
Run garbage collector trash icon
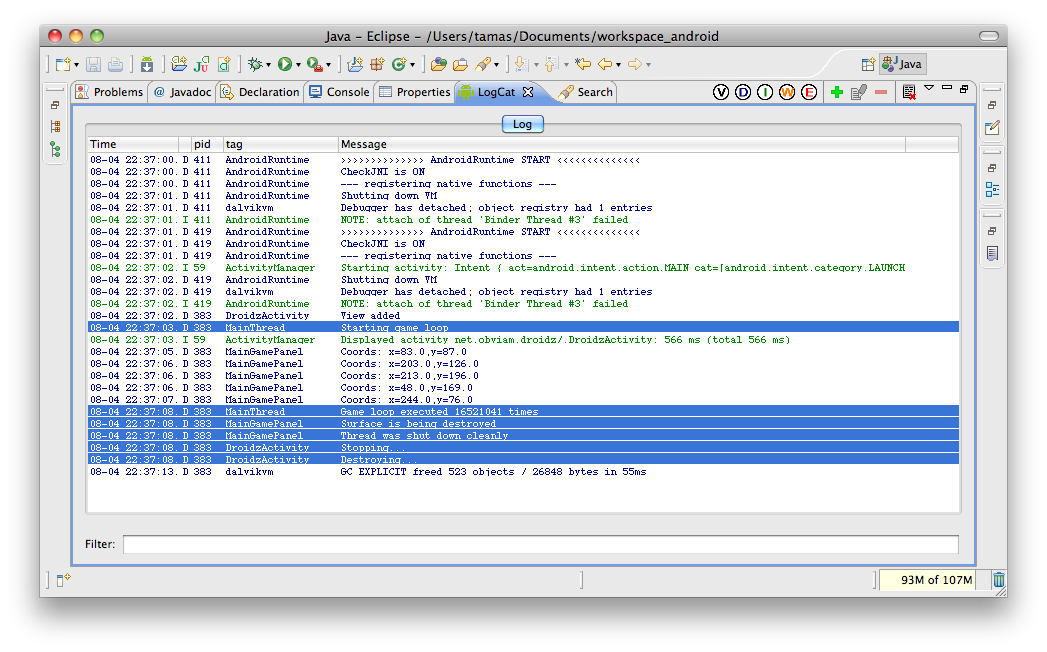998,580
